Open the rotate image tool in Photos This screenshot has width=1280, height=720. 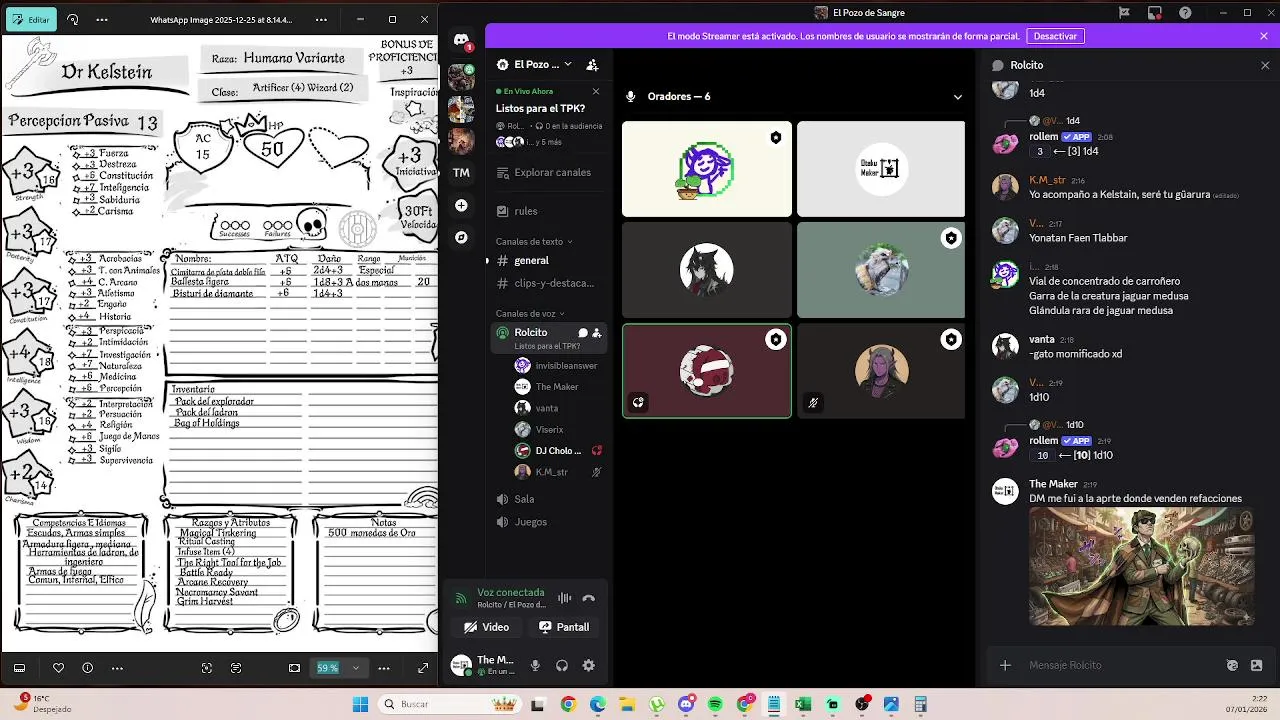point(73,19)
